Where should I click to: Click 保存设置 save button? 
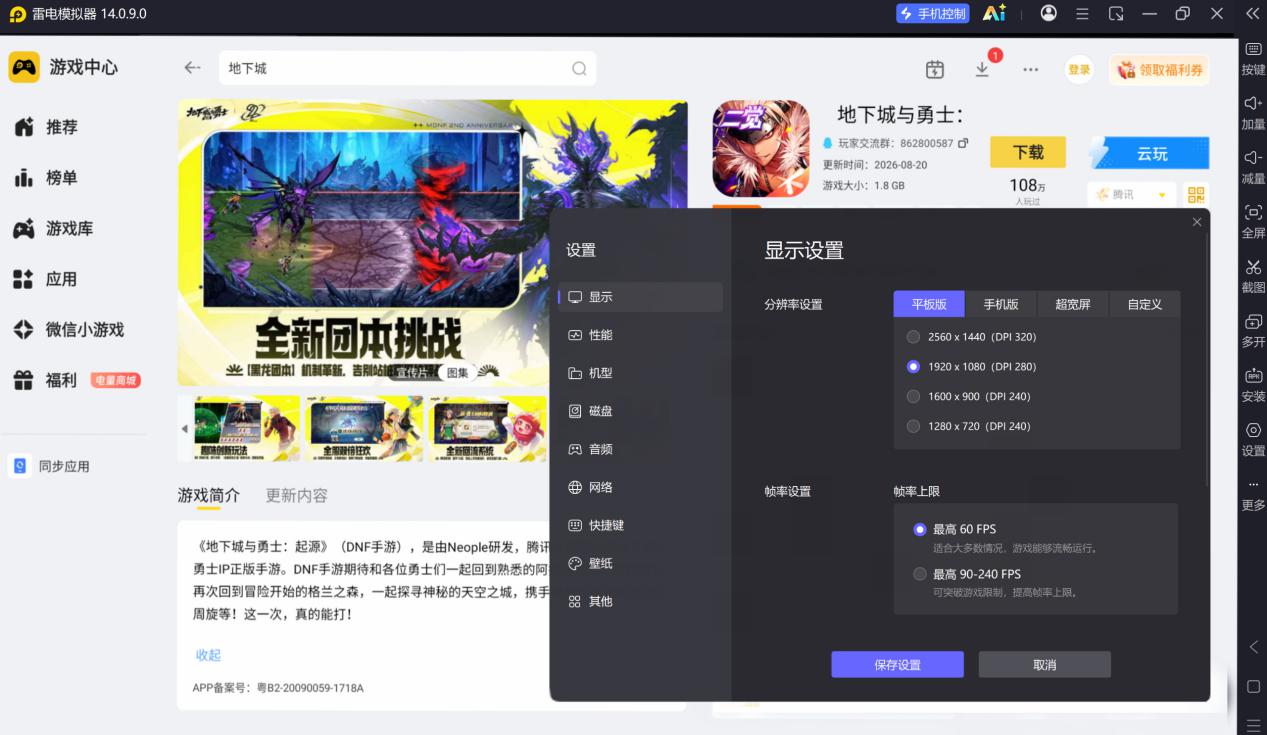(897, 665)
